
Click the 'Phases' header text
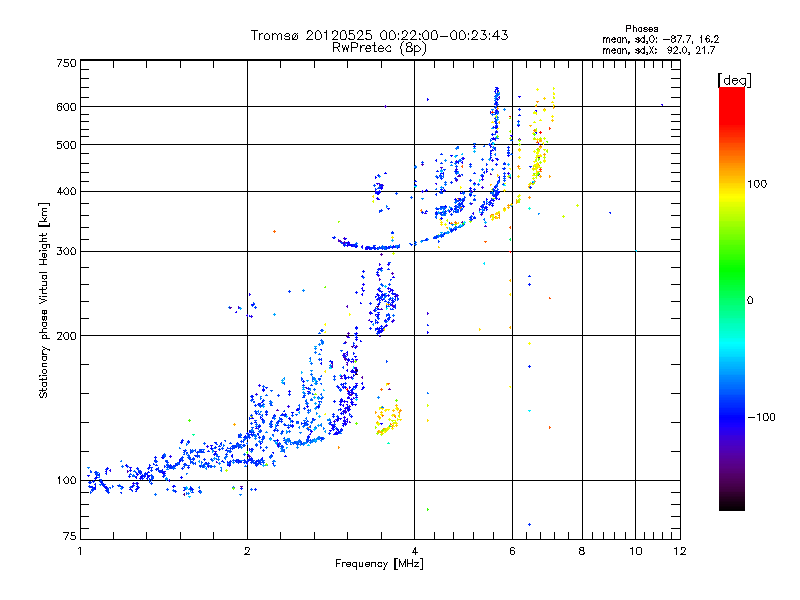tap(641, 29)
